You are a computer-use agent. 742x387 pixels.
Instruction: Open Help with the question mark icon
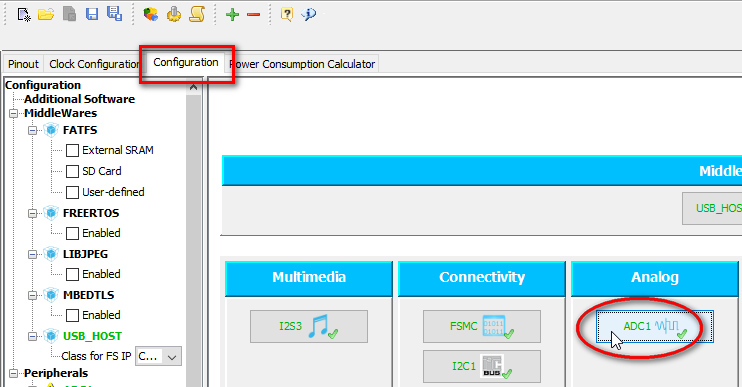click(x=287, y=14)
